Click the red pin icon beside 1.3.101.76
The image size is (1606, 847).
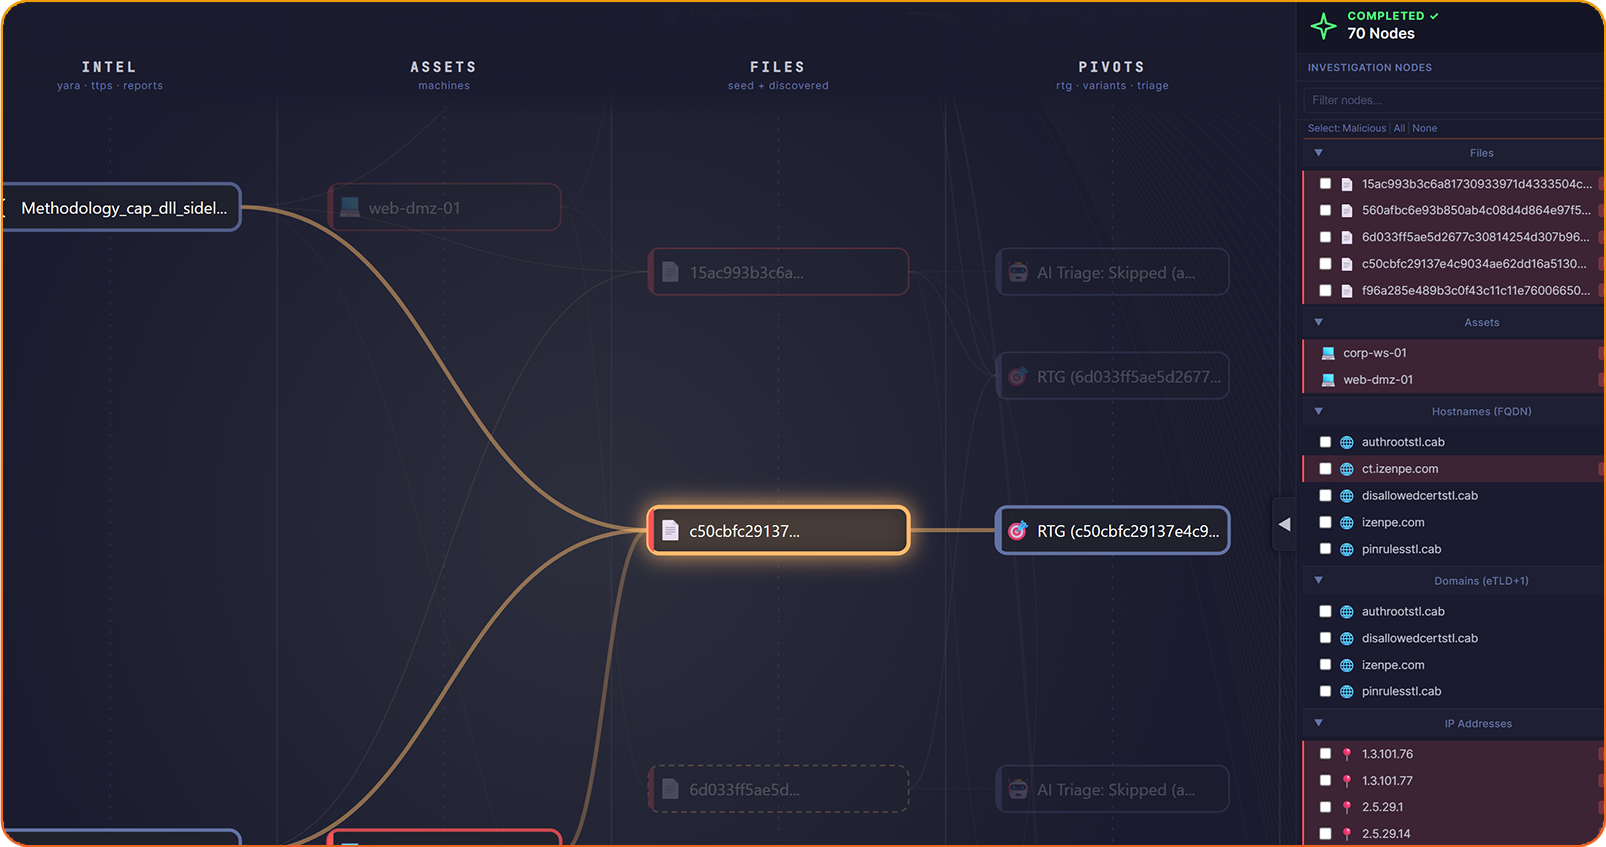1347,754
